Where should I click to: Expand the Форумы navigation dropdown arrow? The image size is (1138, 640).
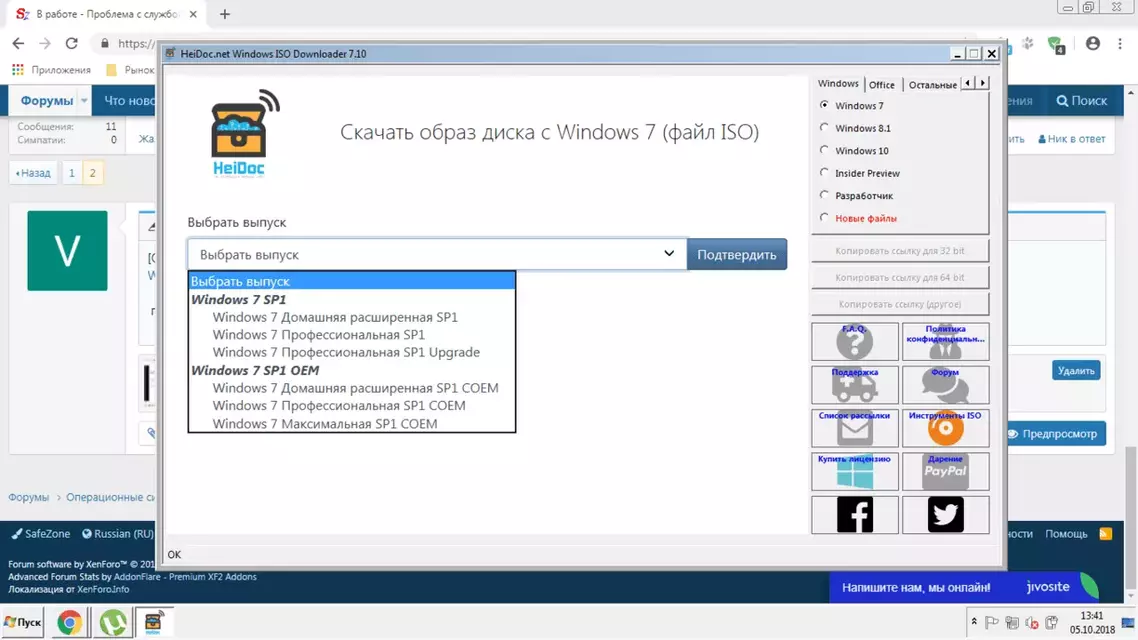84,101
